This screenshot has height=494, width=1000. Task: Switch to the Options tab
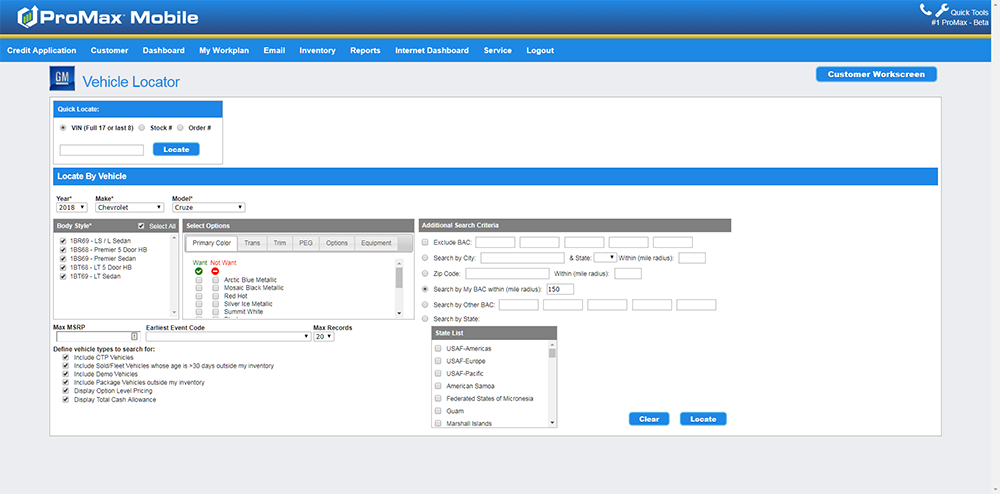pos(337,243)
